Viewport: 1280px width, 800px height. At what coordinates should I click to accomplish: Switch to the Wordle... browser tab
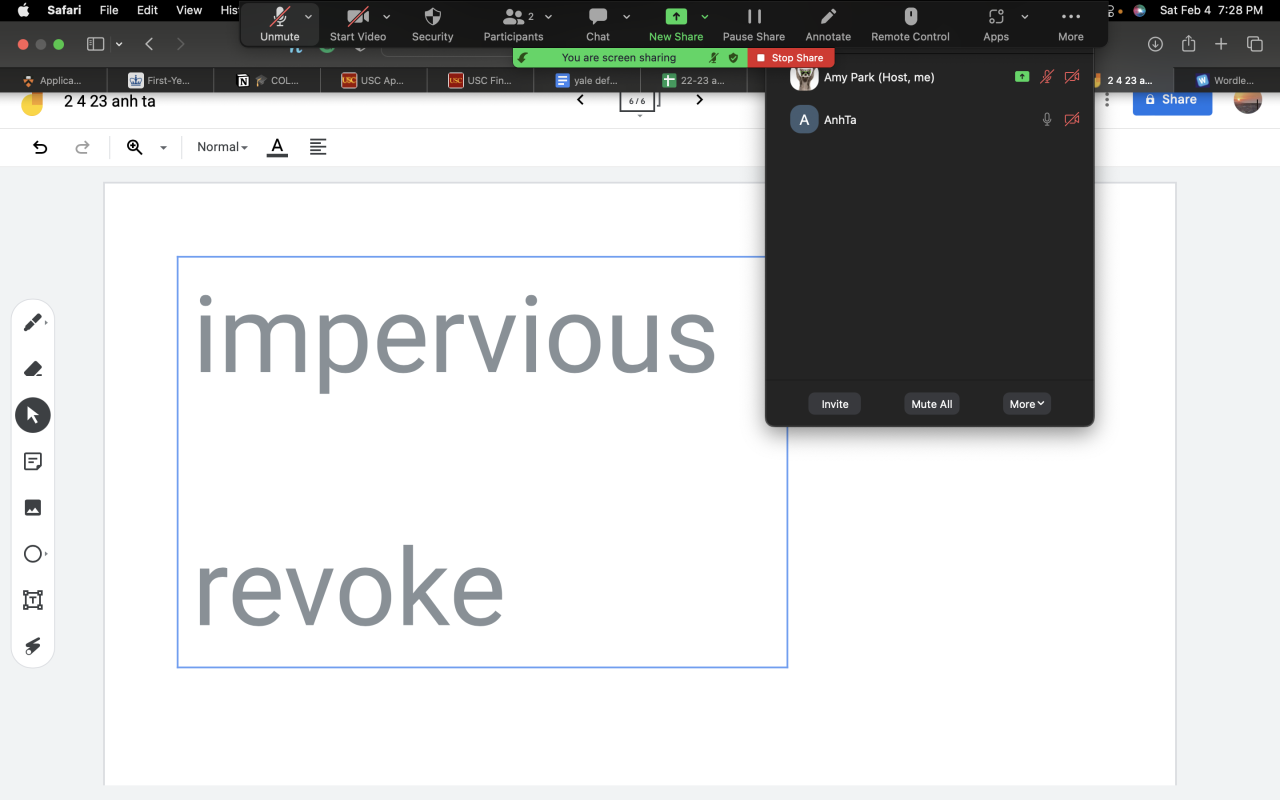click(1226, 80)
